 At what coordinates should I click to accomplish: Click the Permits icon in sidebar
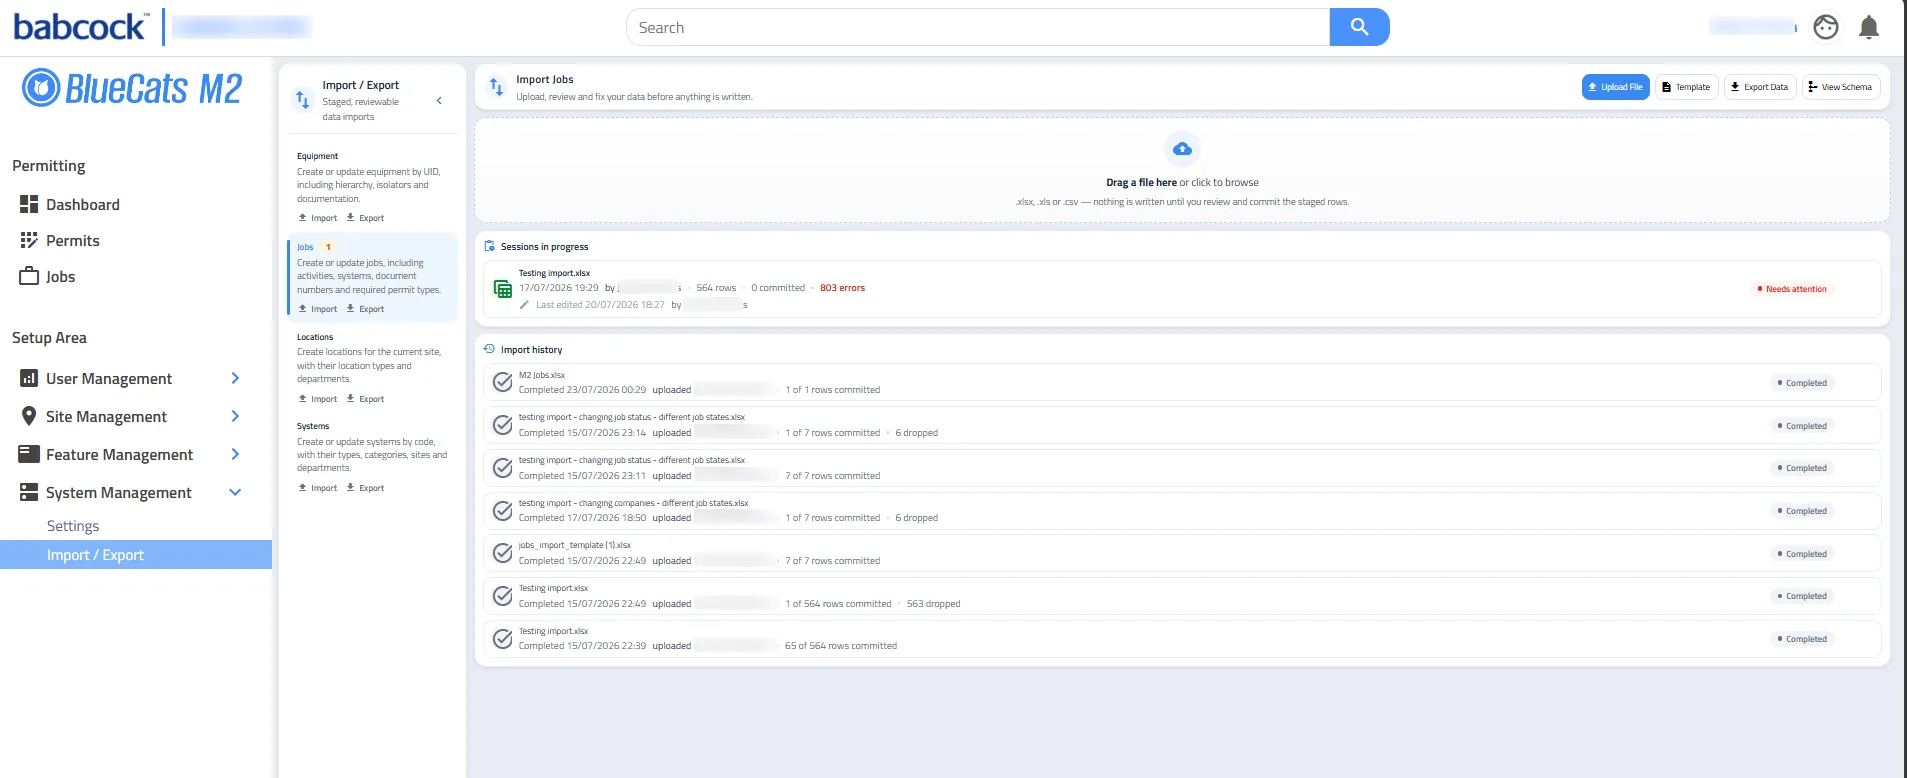click(x=29, y=240)
